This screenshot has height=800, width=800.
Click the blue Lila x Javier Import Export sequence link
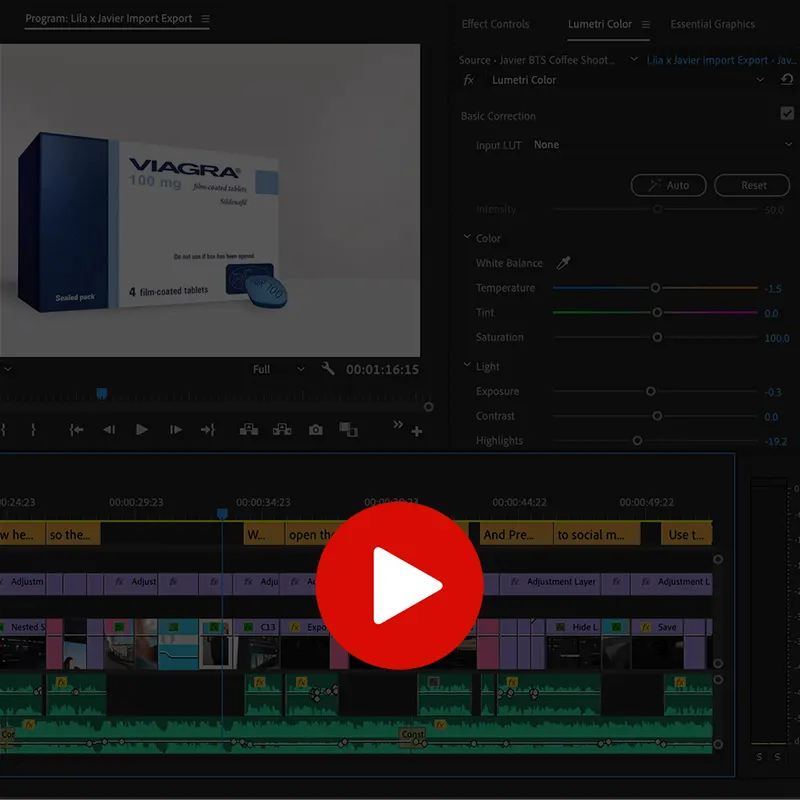(720, 60)
